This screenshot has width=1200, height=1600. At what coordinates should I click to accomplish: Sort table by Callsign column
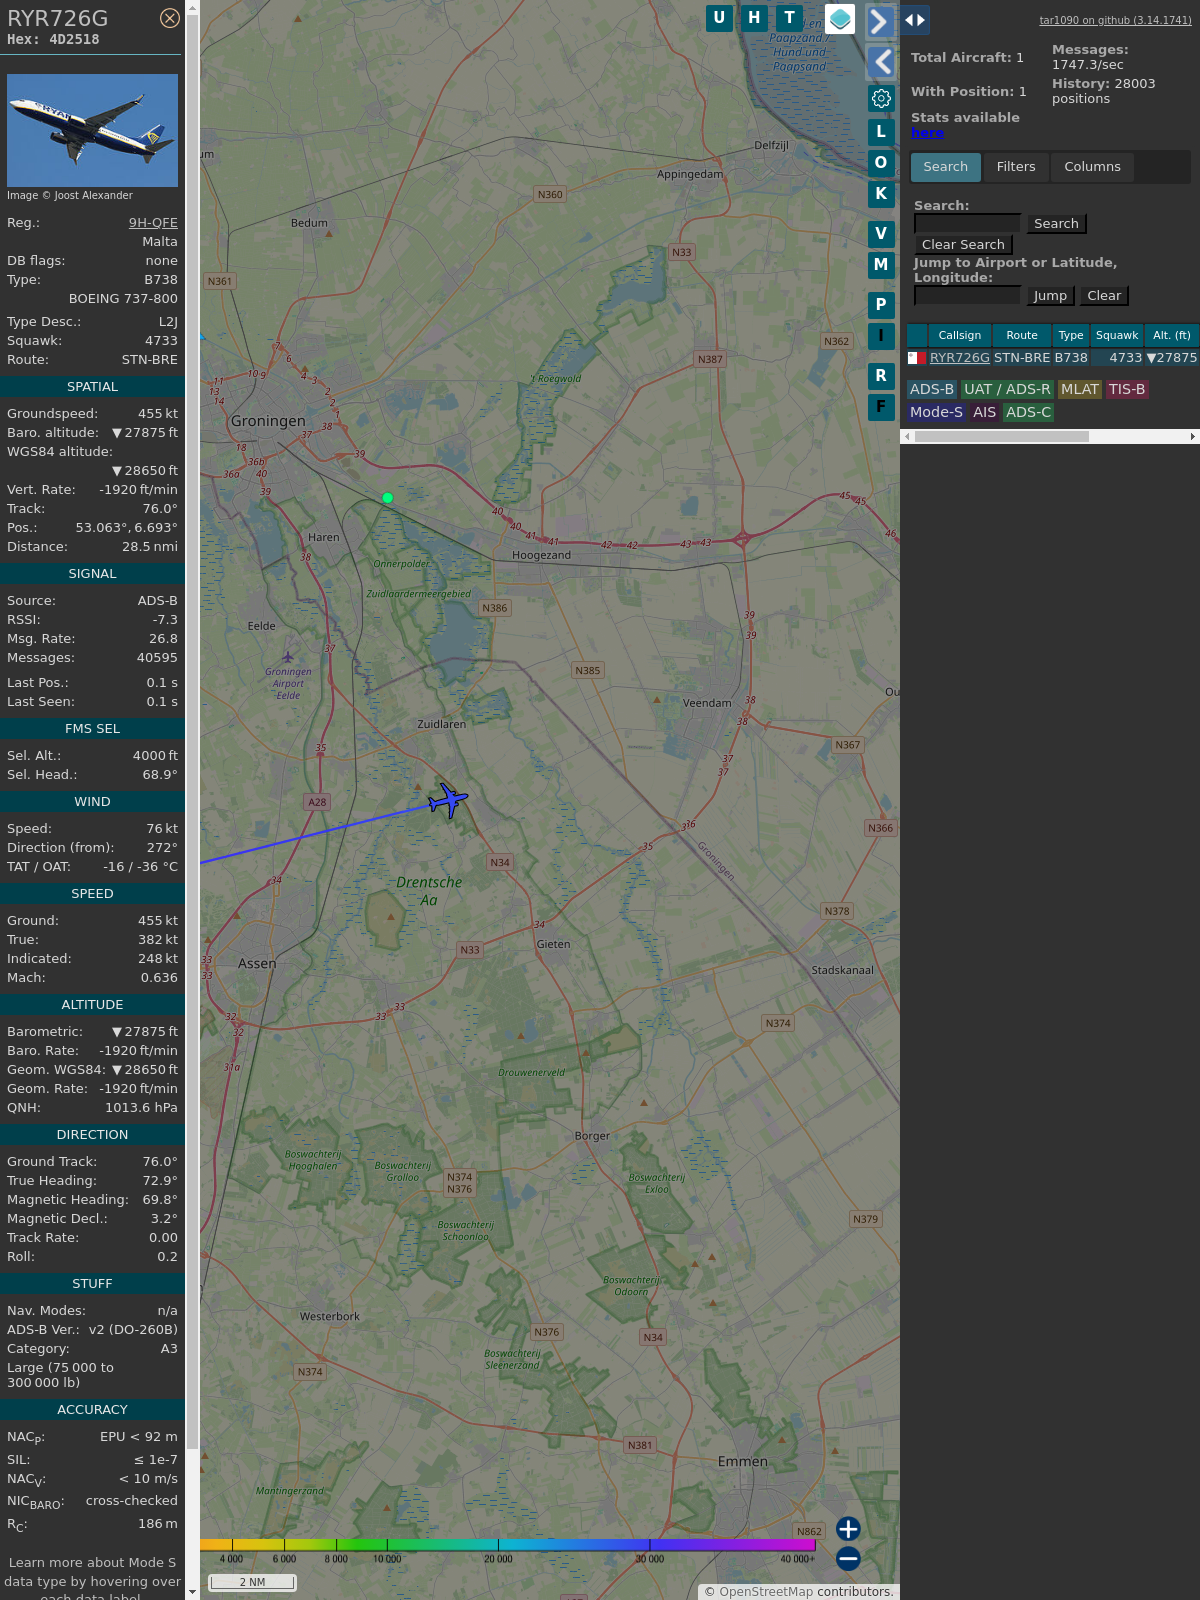pyautogui.click(x=960, y=336)
